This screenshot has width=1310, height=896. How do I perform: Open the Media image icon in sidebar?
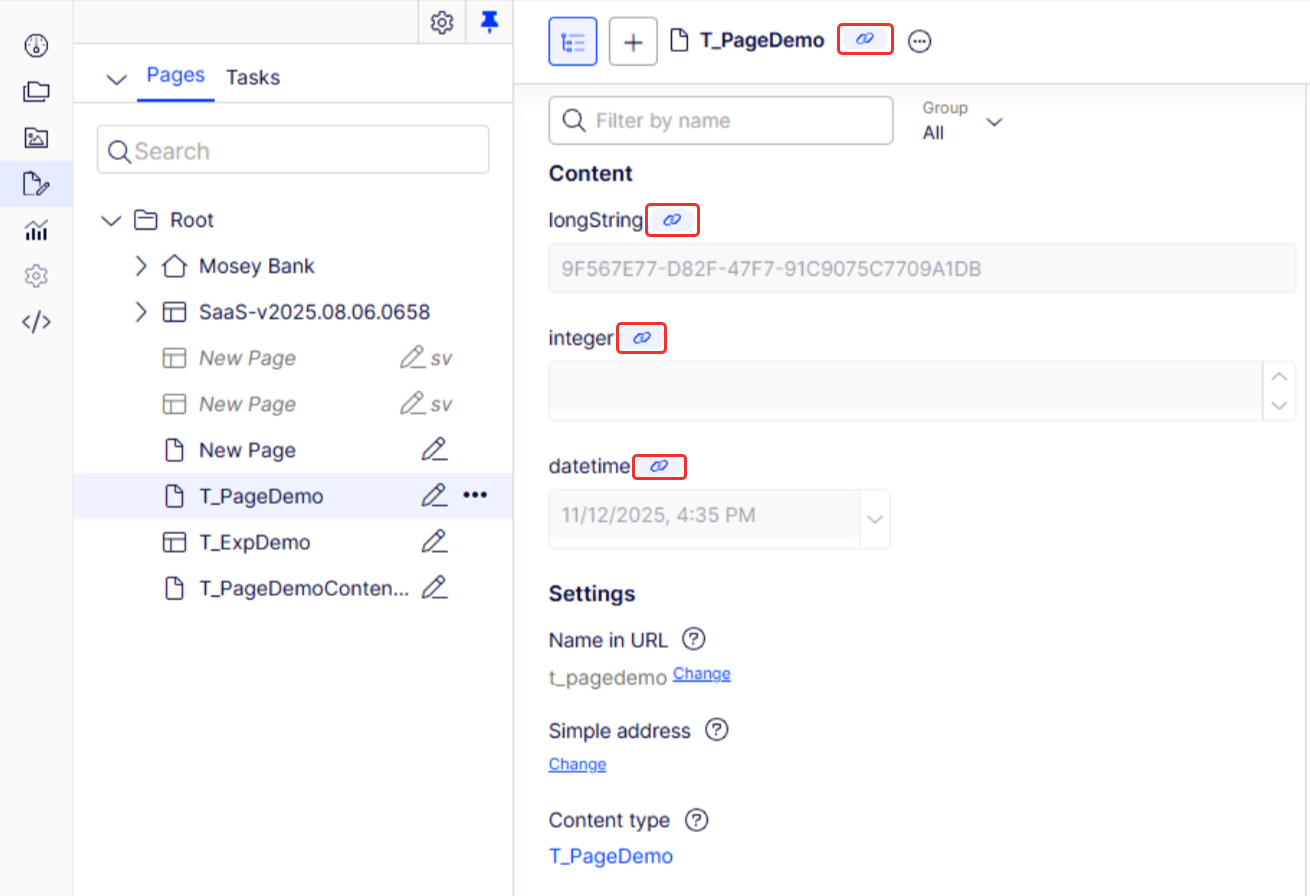point(36,138)
